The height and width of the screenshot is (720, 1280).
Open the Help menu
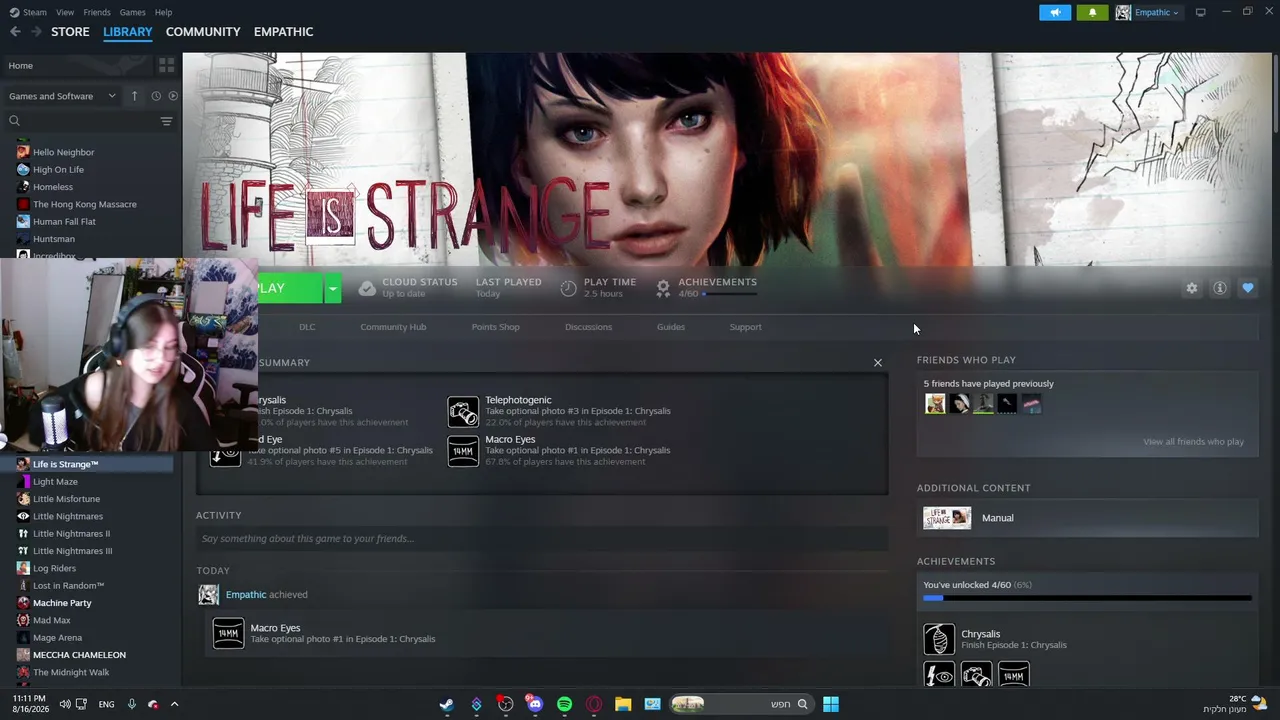pyautogui.click(x=163, y=12)
